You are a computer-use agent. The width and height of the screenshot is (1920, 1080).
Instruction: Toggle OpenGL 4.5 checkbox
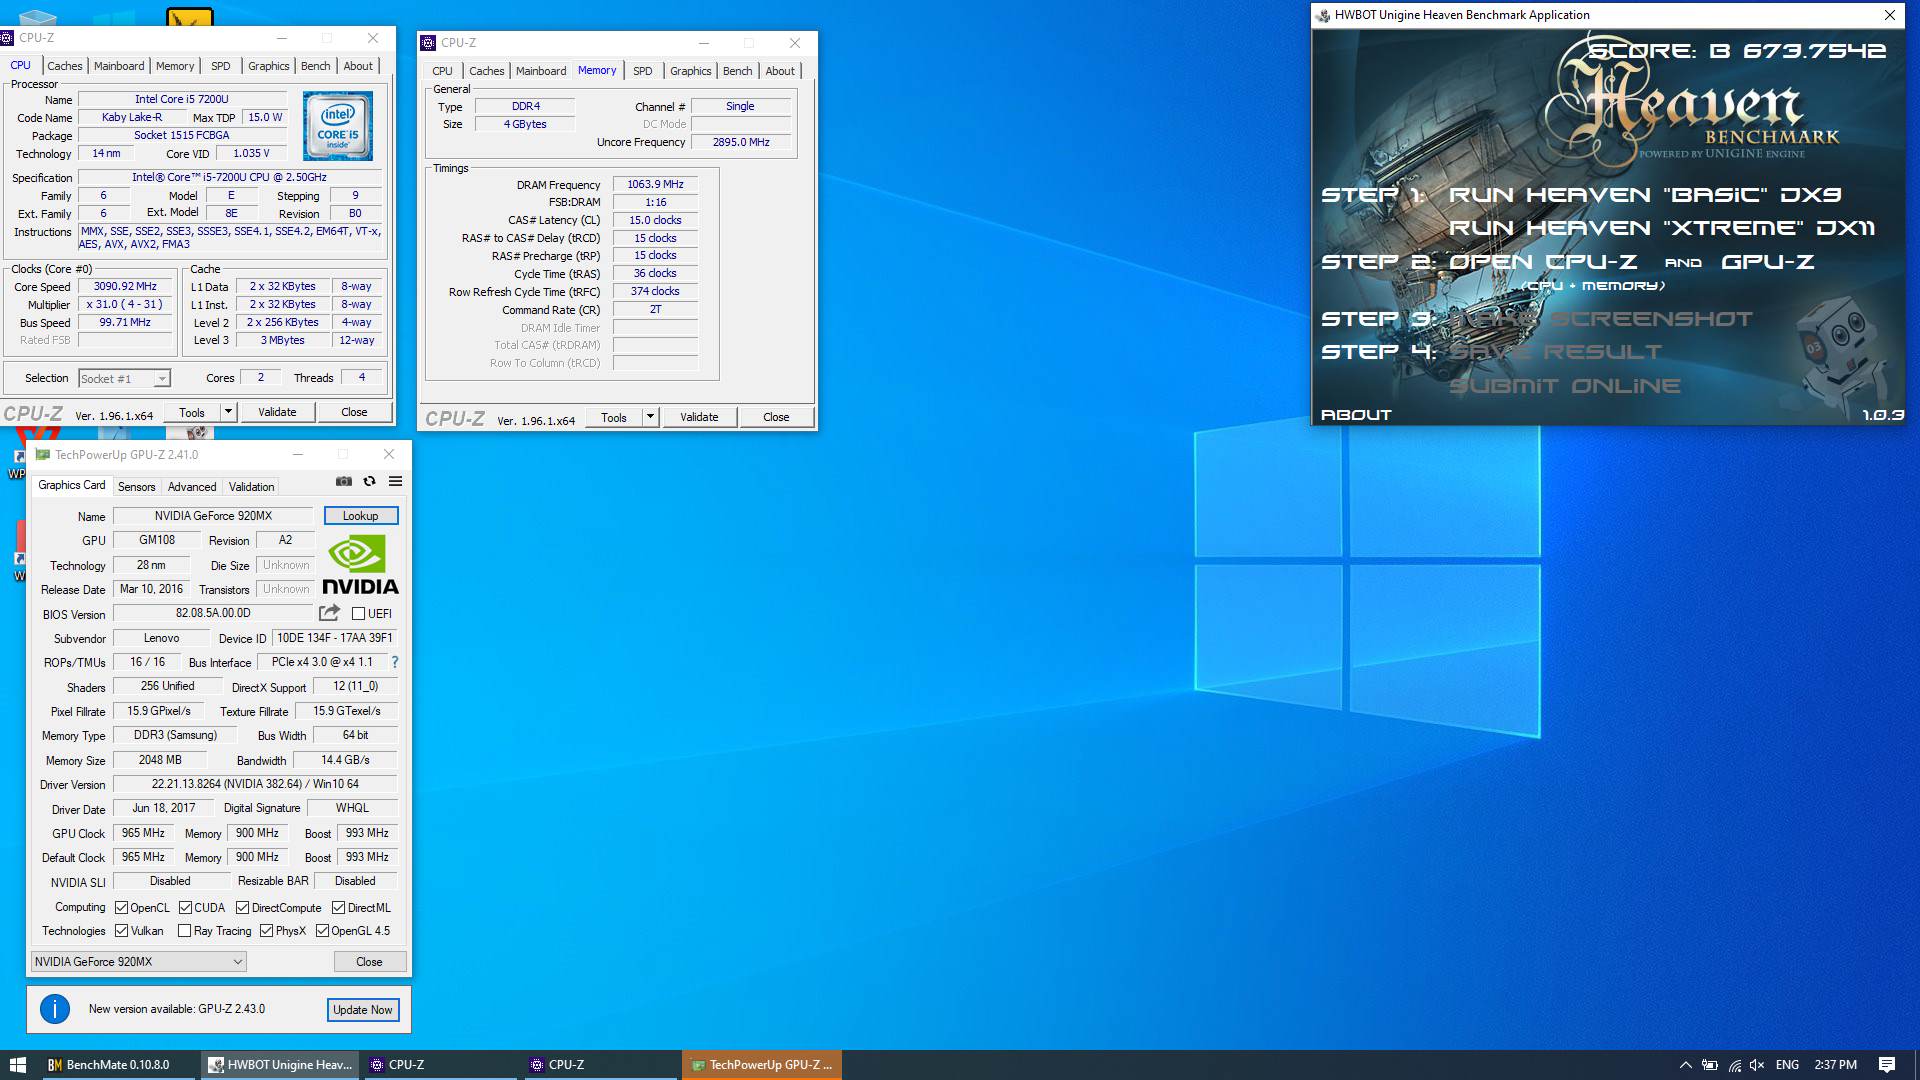point(322,931)
